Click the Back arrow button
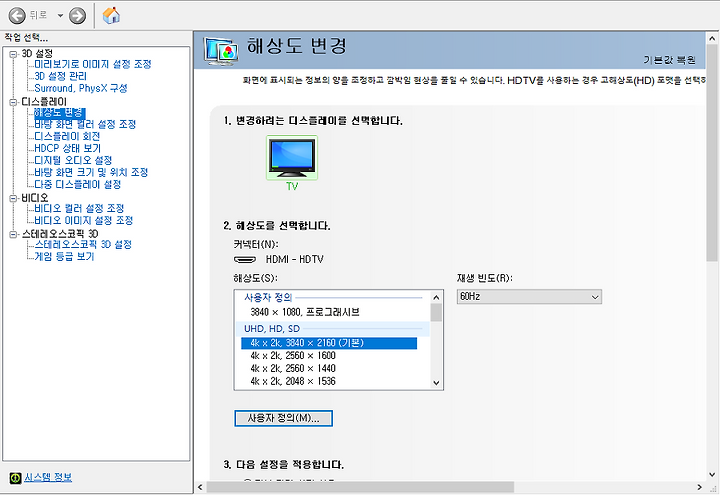Image resolution: width=720 pixels, height=495 pixels. tap(17, 16)
